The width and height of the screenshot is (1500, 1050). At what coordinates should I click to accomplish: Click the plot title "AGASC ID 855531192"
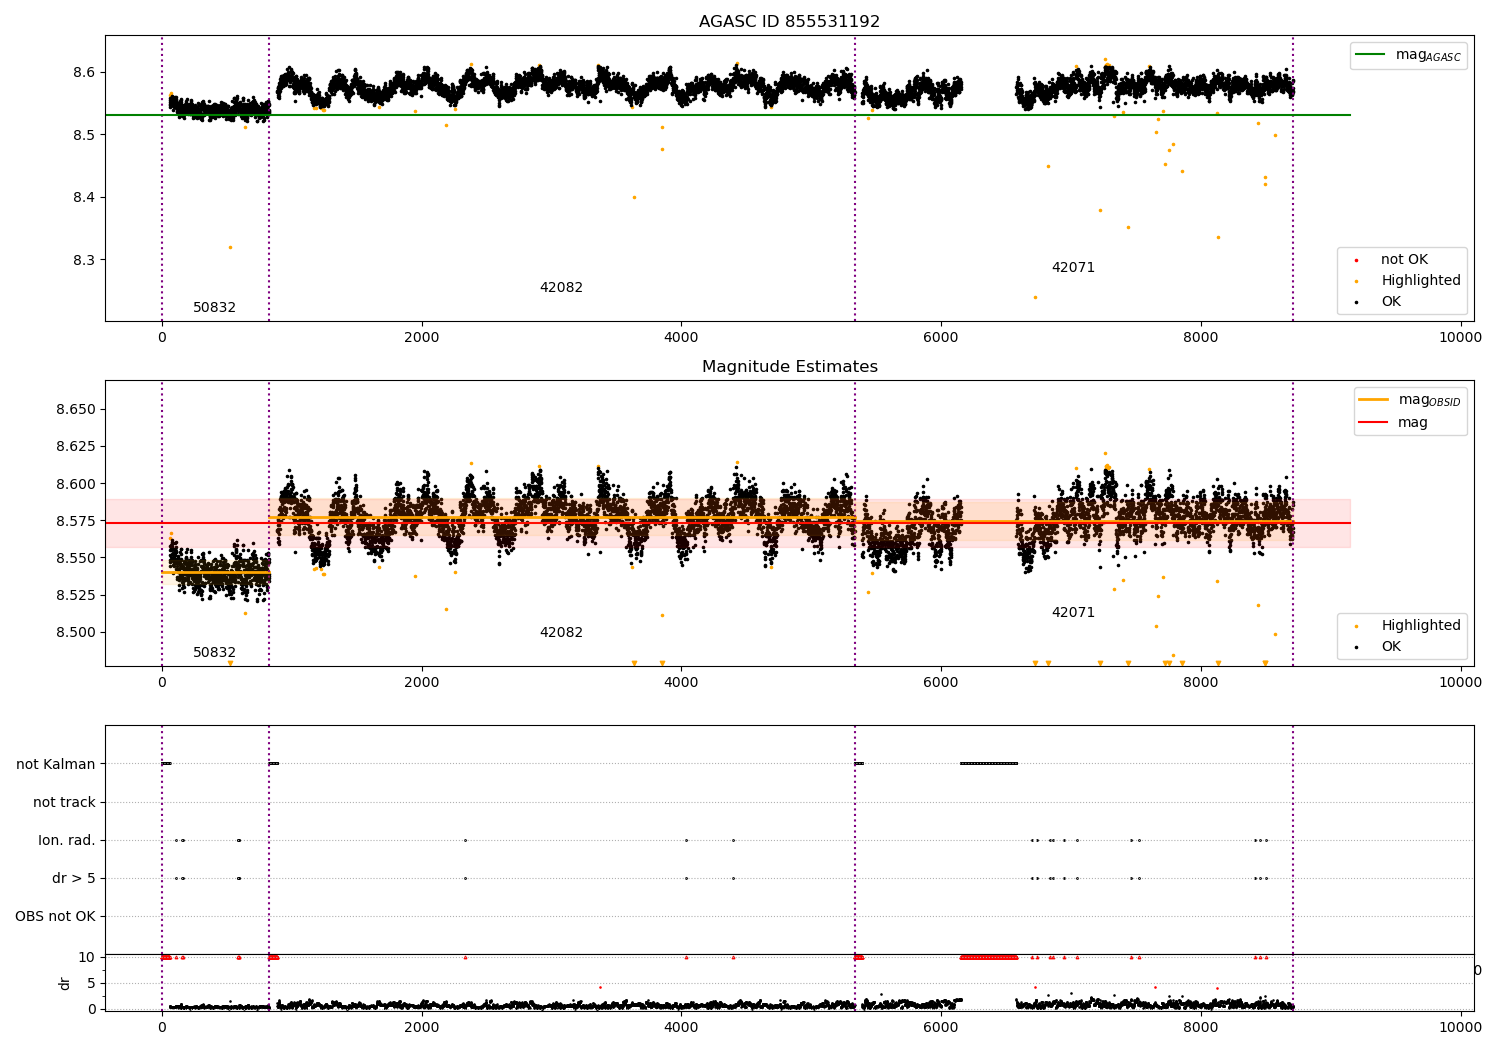(789, 22)
